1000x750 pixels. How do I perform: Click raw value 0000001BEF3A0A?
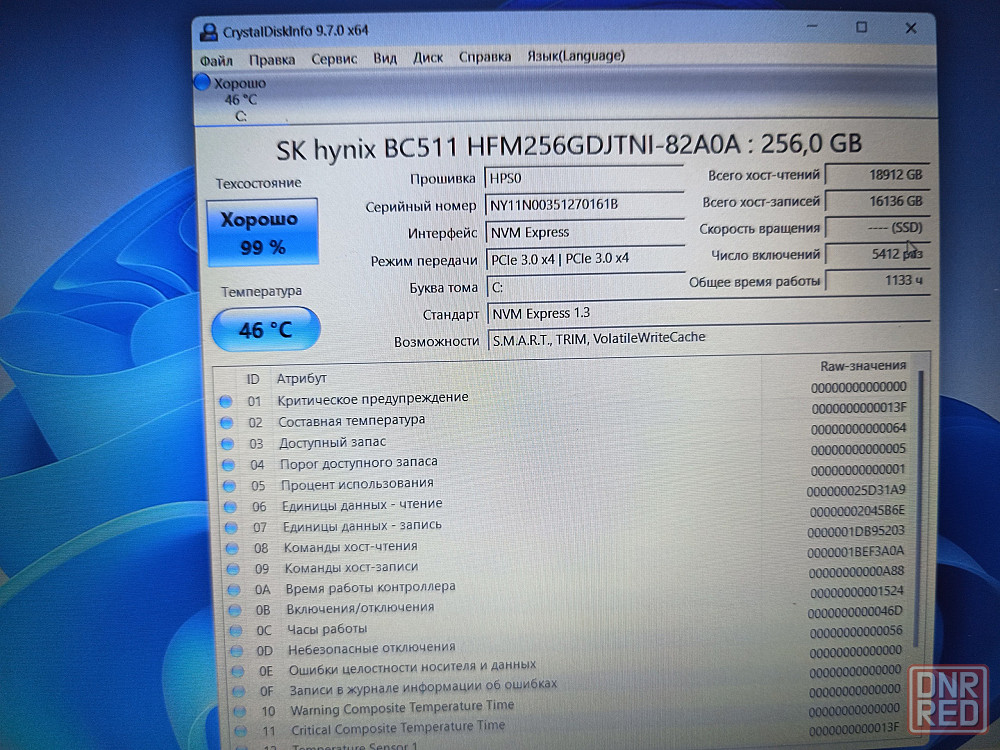coord(856,552)
